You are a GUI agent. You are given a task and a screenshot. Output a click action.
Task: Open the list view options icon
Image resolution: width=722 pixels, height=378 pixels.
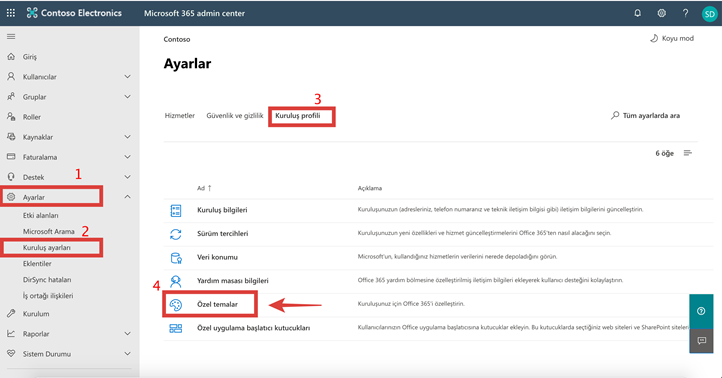pyautogui.click(x=687, y=153)
